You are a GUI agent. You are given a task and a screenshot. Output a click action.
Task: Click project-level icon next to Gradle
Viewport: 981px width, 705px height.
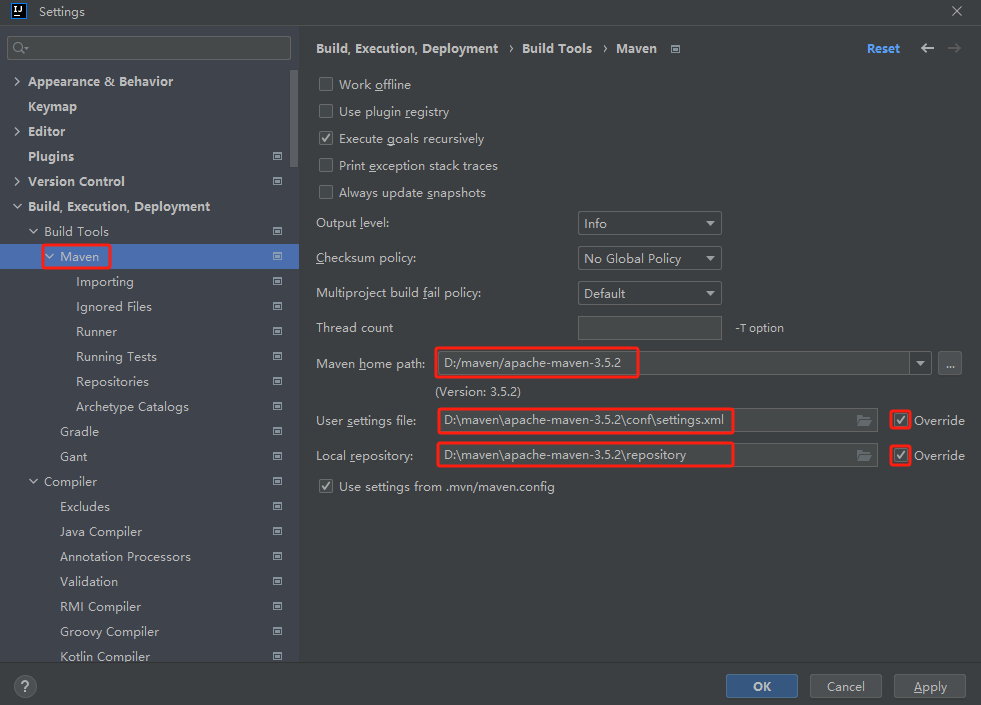pyautogui.click(x=277, y=432)
